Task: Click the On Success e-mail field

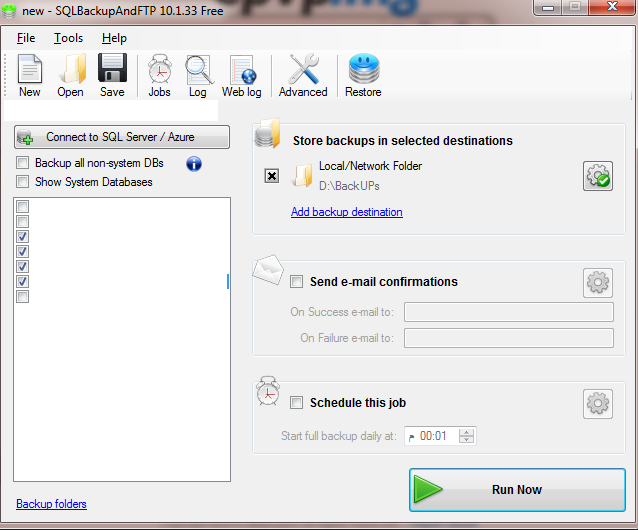Action: point(509,312)
